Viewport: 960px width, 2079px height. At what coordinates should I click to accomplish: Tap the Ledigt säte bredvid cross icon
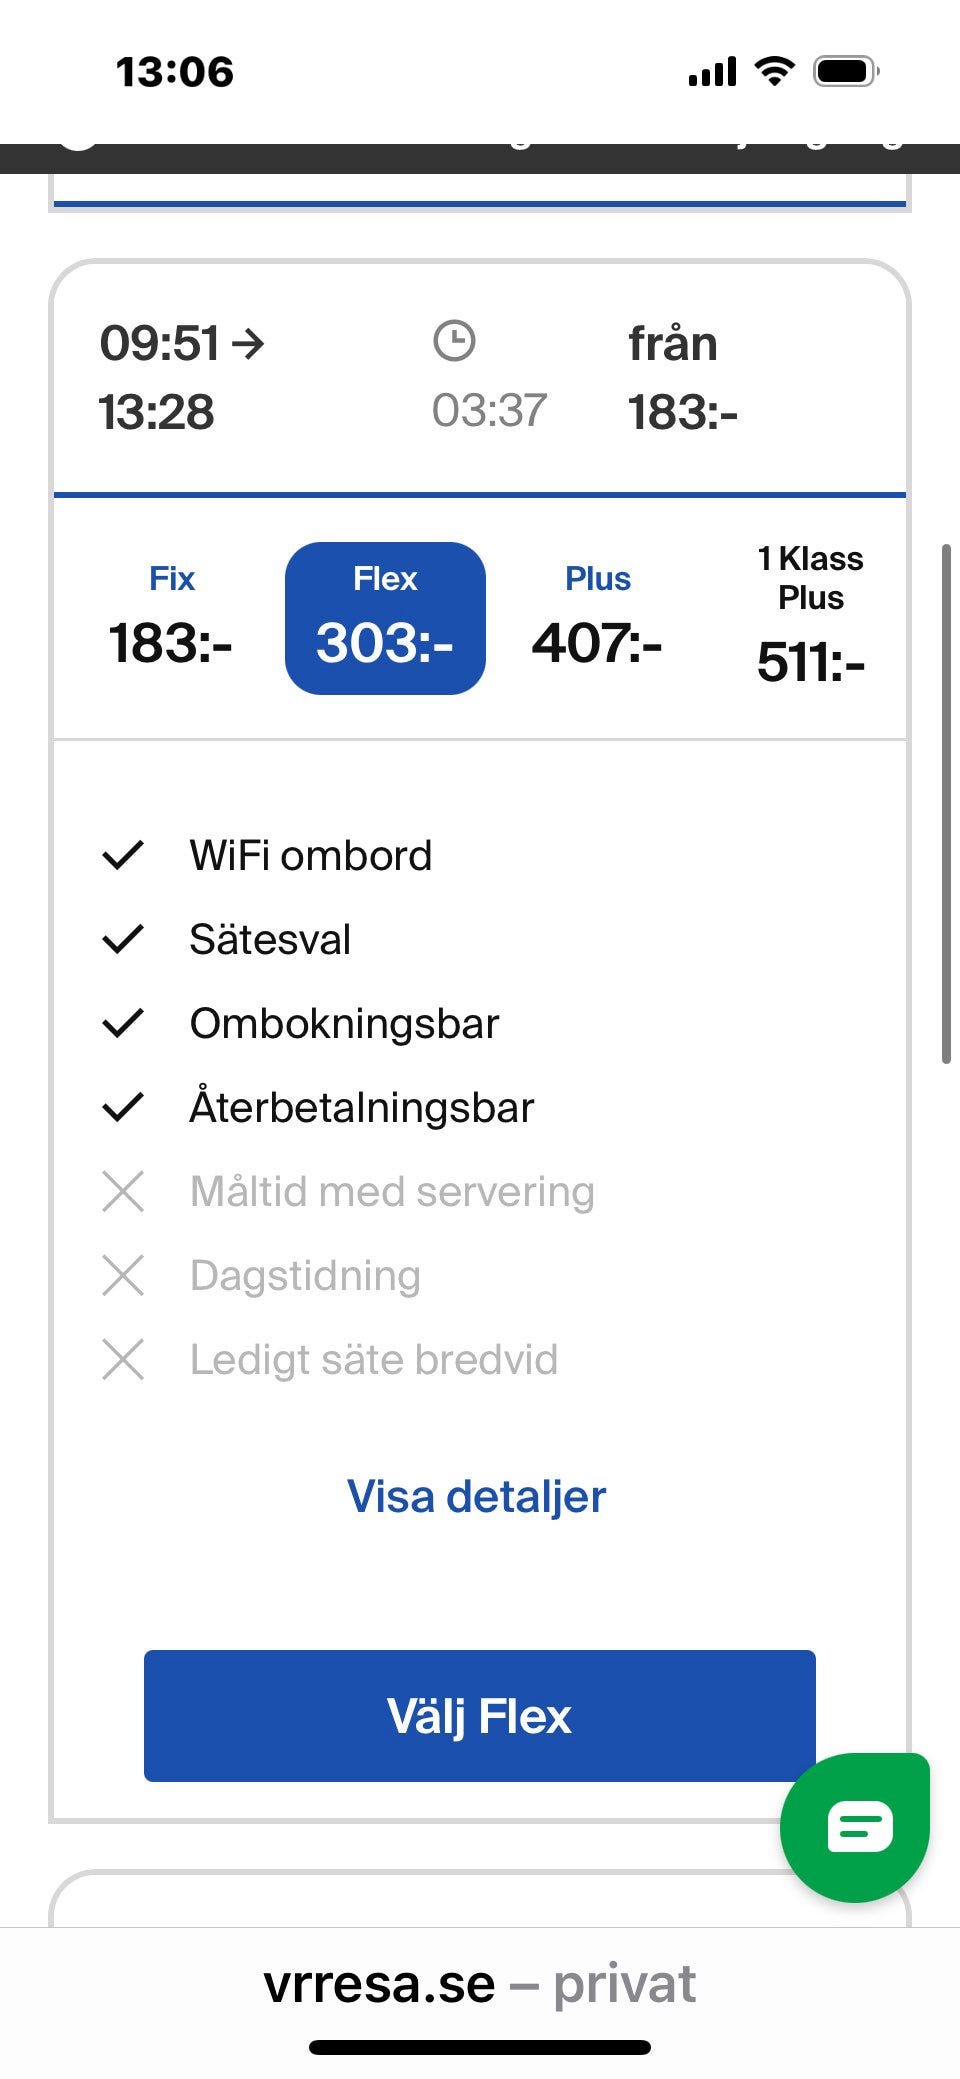pyautogui.click(x=123, y=1360)
